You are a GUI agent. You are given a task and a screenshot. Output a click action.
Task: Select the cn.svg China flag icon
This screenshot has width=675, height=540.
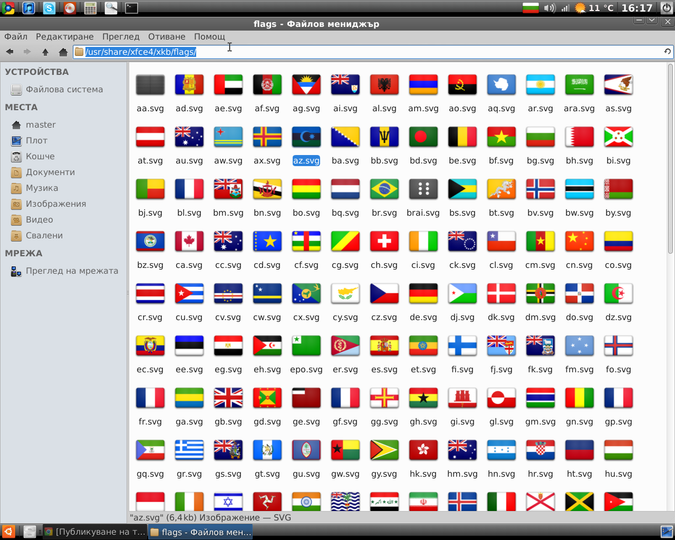click(x=579, y=242)
